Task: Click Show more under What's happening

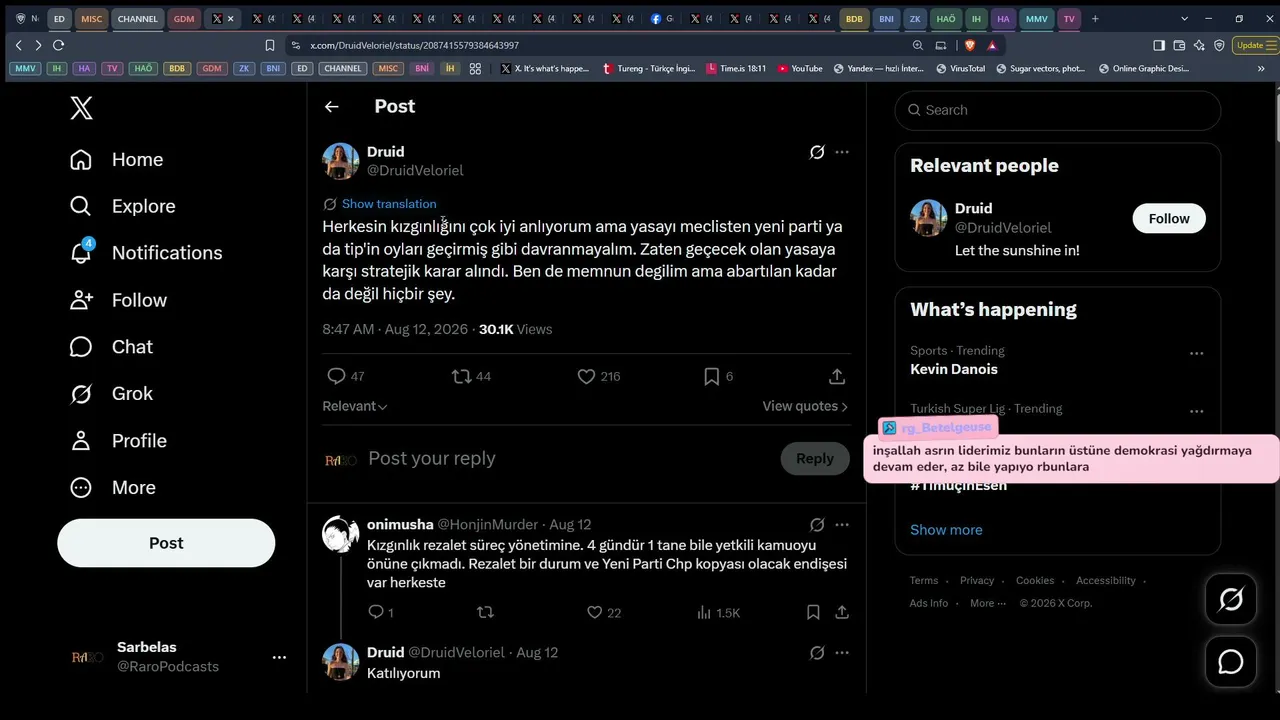Action: 946,530
